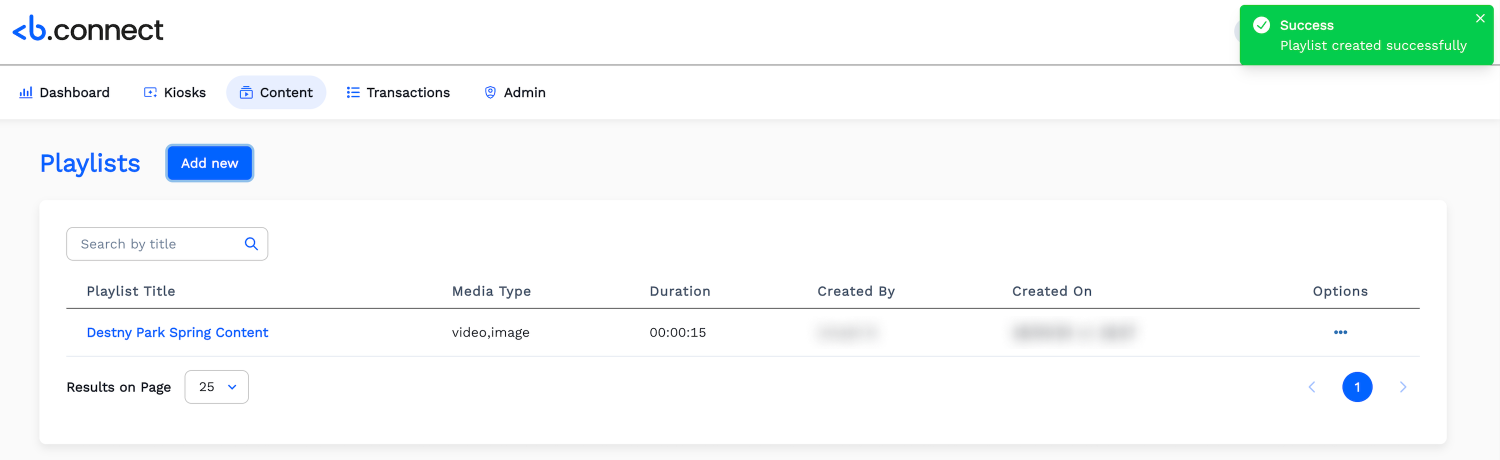Open options menu for Destny Park playlist
The image size is (1500, 460).
click(1340, 332)
